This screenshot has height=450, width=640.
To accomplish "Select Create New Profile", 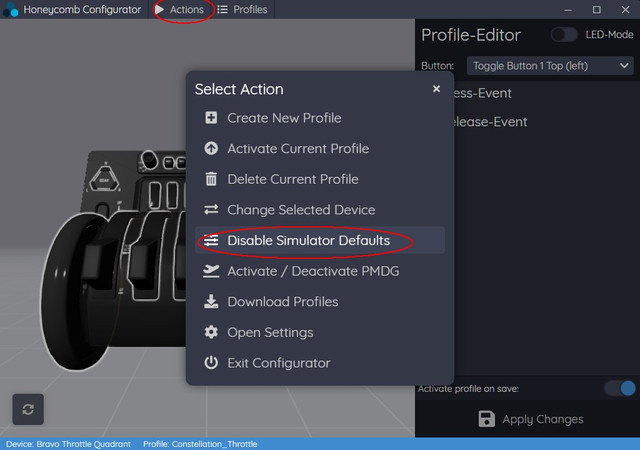I will 320,118.
